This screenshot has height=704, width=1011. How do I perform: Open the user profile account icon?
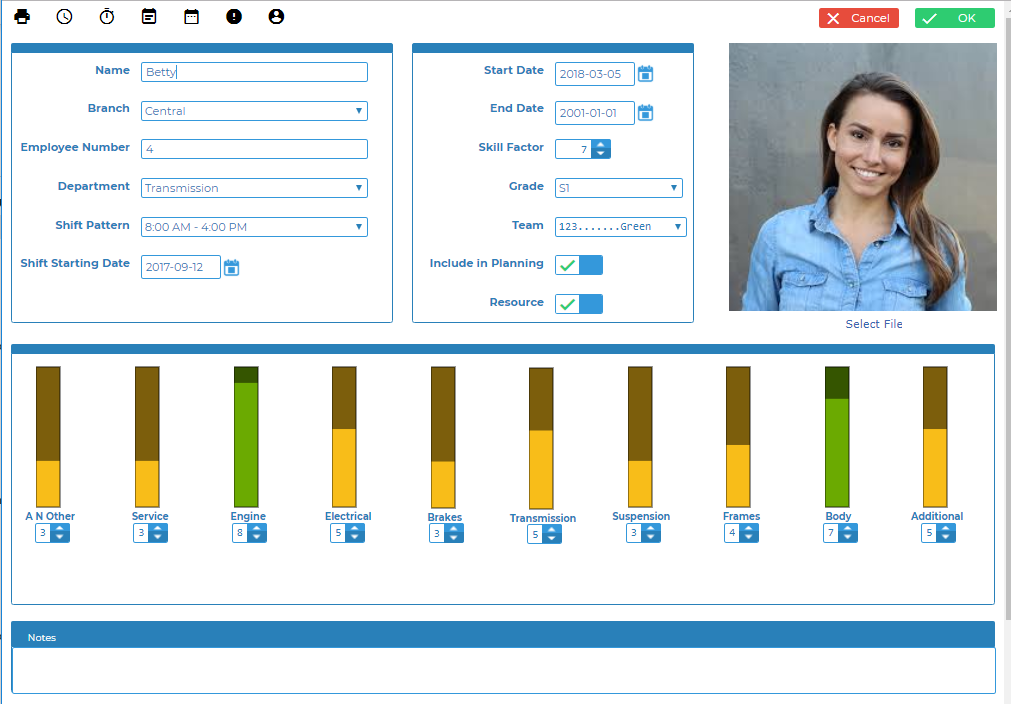[x=276, y=17]
